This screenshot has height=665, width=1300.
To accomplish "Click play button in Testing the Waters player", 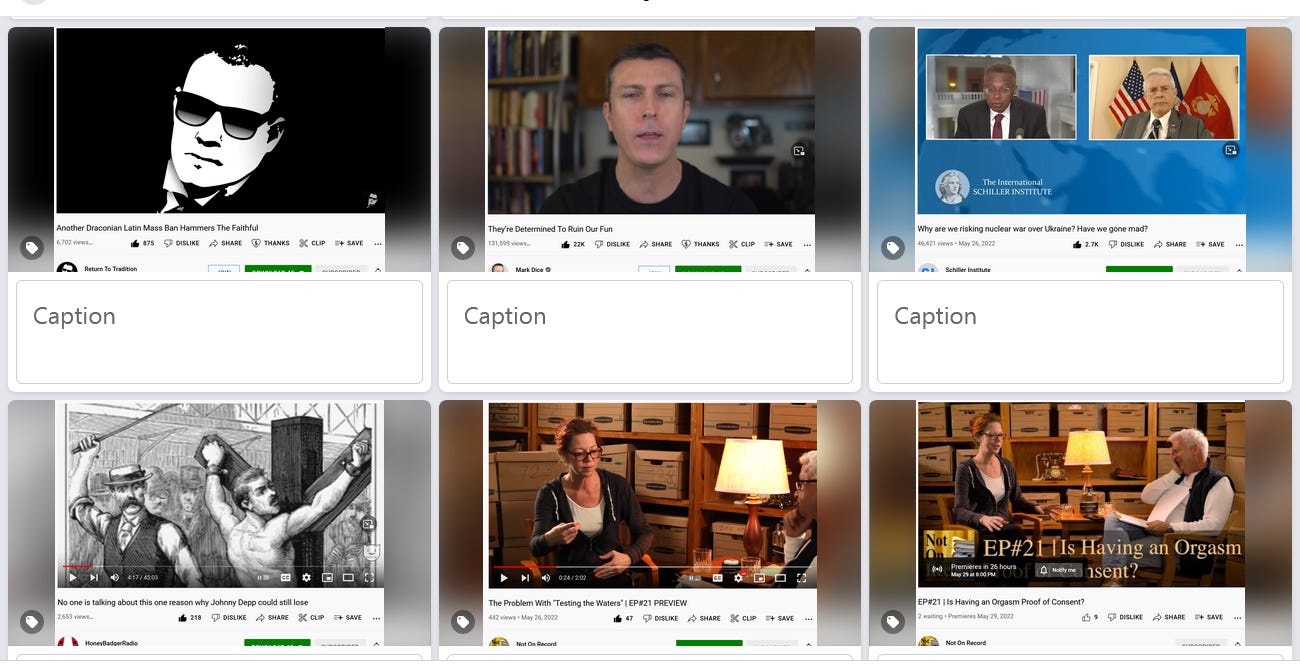I will 504,578.
